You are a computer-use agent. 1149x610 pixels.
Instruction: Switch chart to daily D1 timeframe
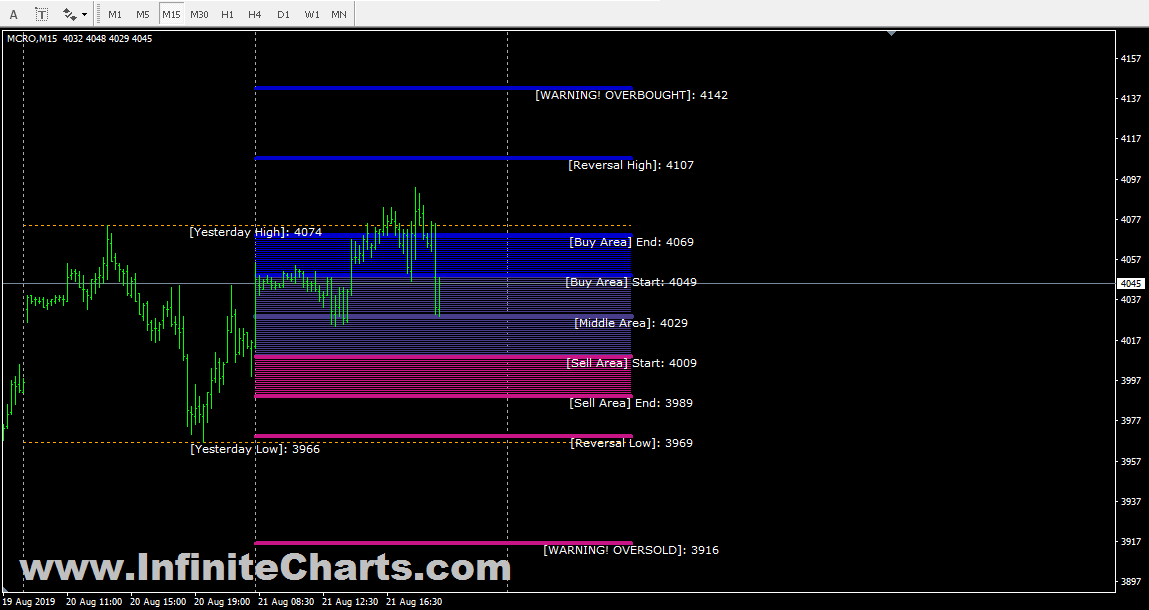[x=281, y=14]
